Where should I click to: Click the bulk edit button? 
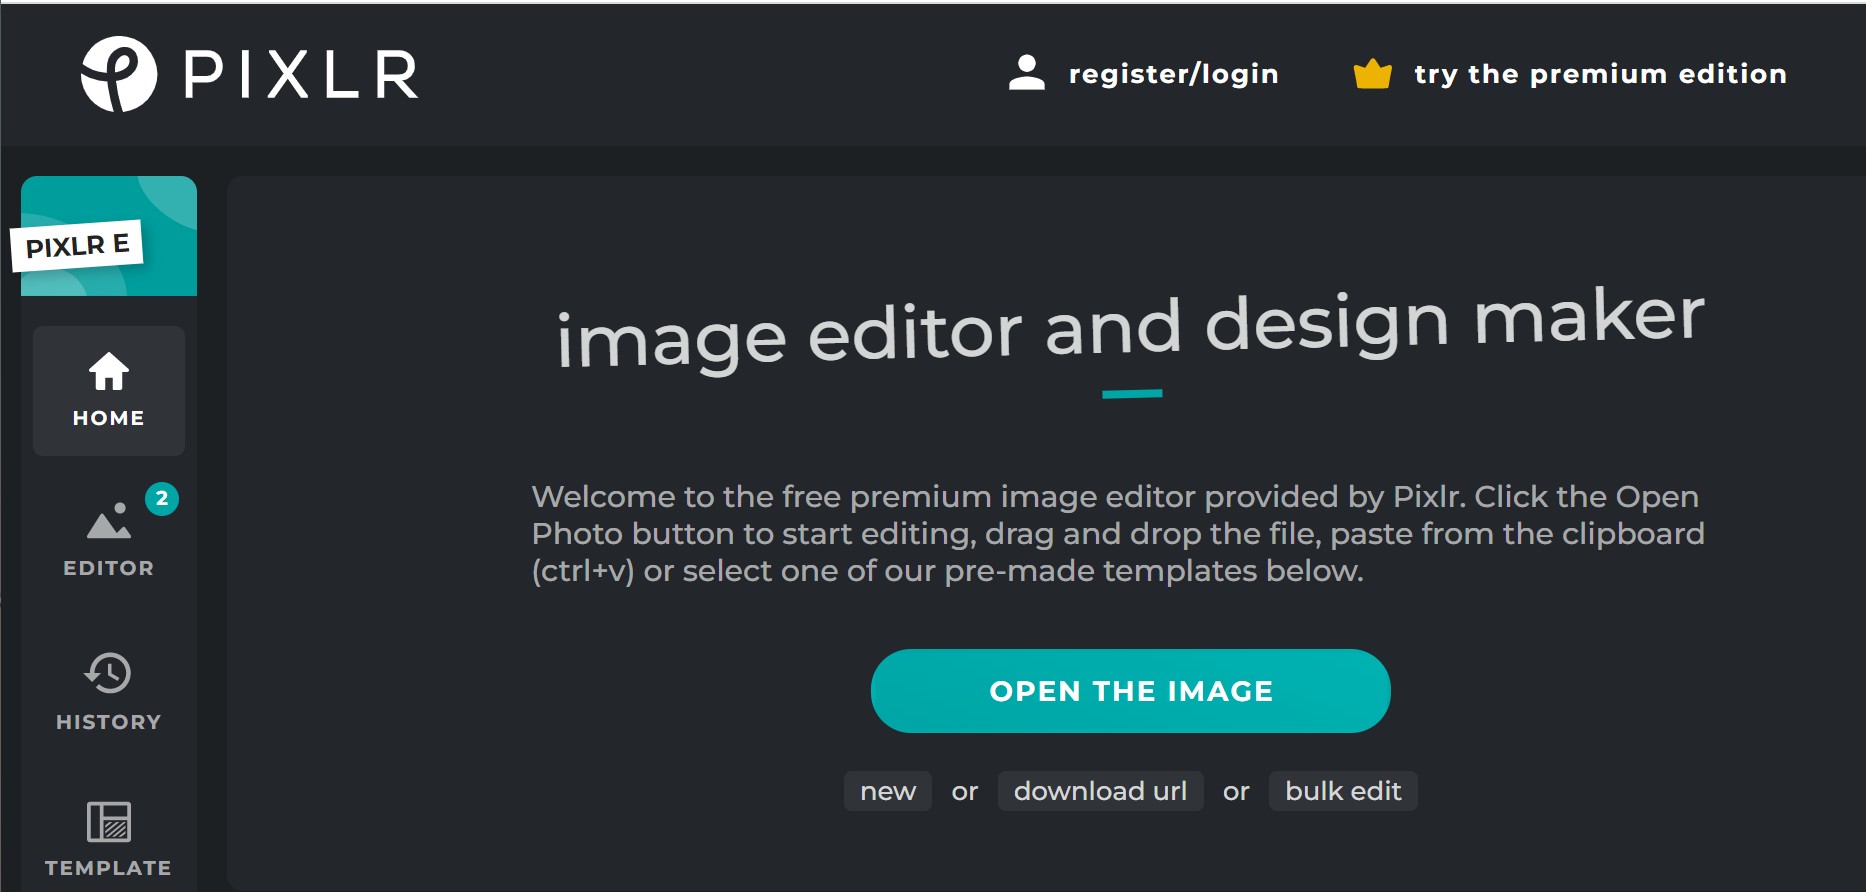pos(1343,791)
